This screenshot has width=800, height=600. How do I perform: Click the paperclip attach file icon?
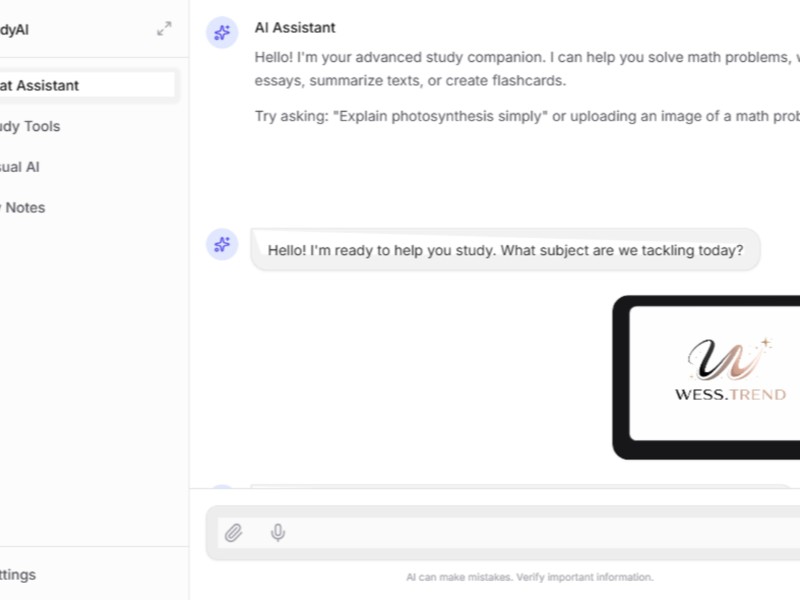pos(233,533)
